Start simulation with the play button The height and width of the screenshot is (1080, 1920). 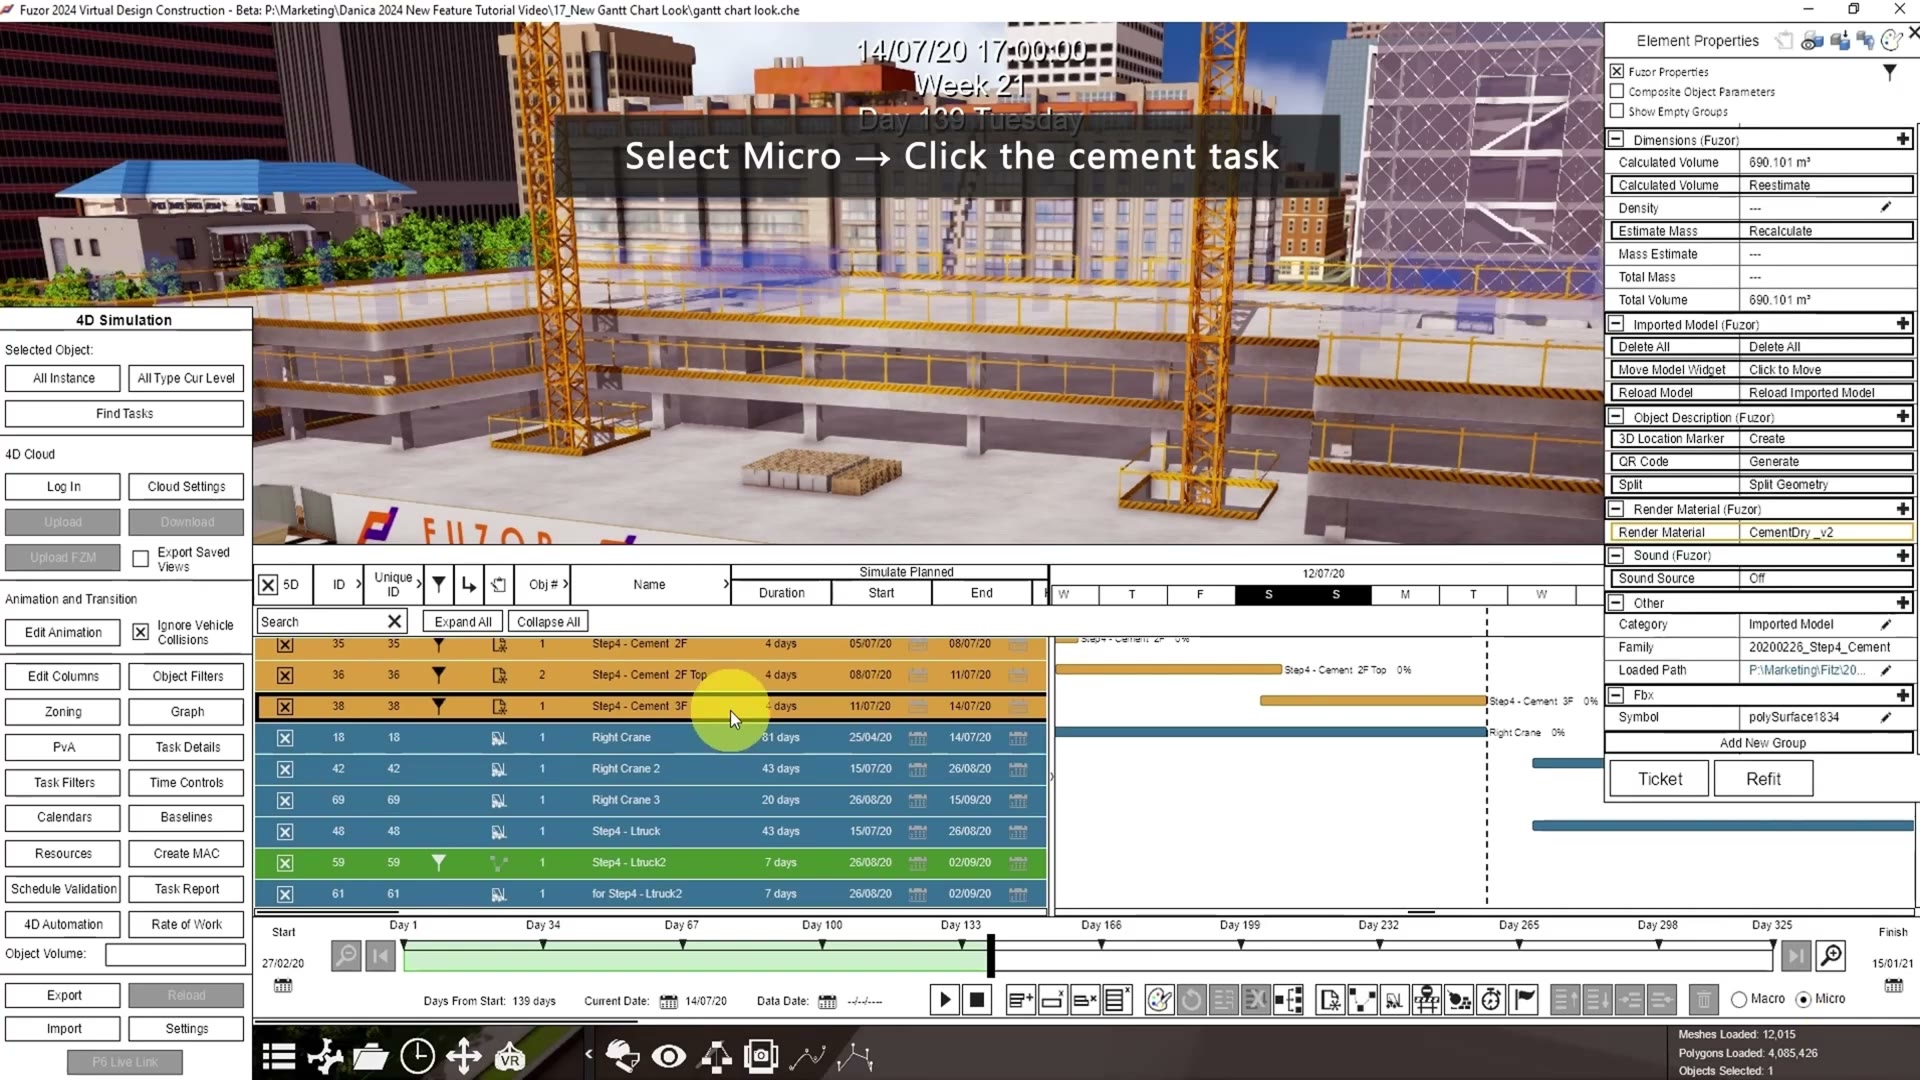(945, 999)
